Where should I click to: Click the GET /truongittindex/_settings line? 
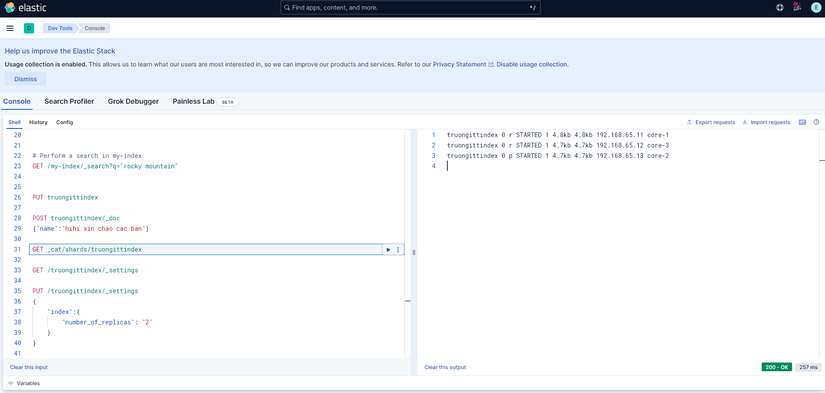click(85, 270)
